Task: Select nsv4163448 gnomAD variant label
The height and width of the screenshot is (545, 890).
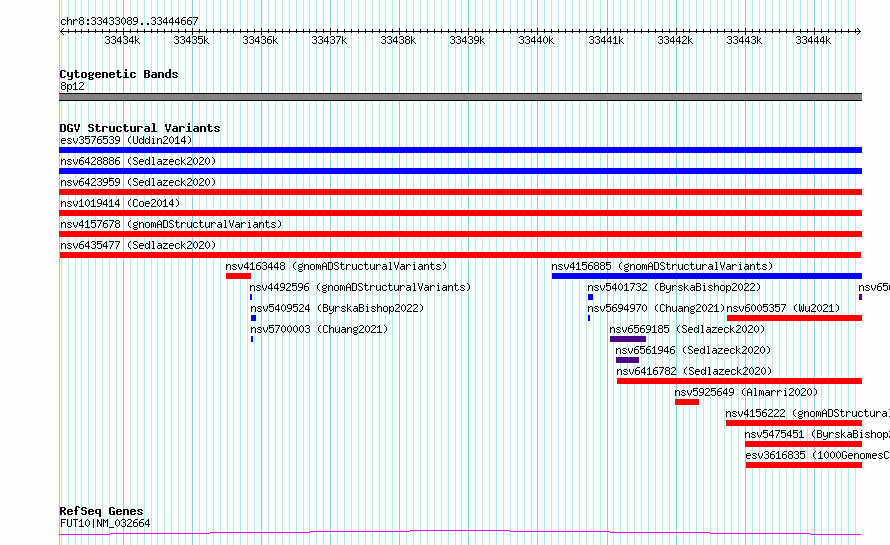Action: [x=336, y=266]
